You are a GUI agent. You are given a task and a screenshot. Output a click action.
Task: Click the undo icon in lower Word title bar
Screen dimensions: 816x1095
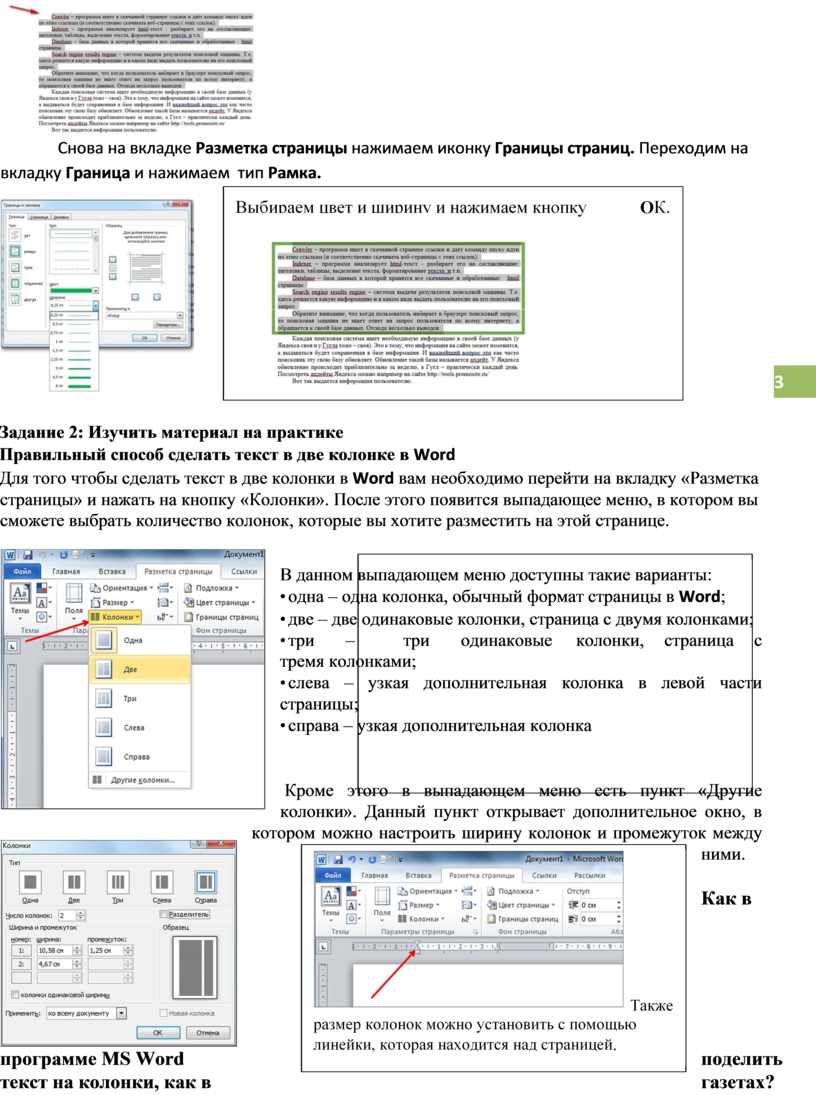(x=353, y=859)
